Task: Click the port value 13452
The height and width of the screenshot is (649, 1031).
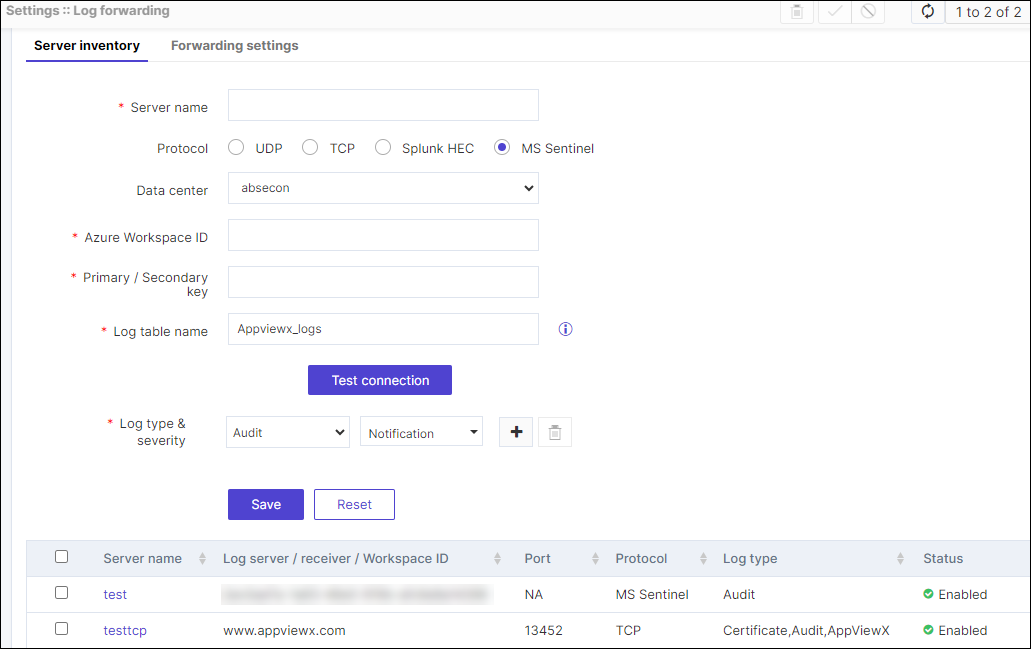Action: (543, 631)
